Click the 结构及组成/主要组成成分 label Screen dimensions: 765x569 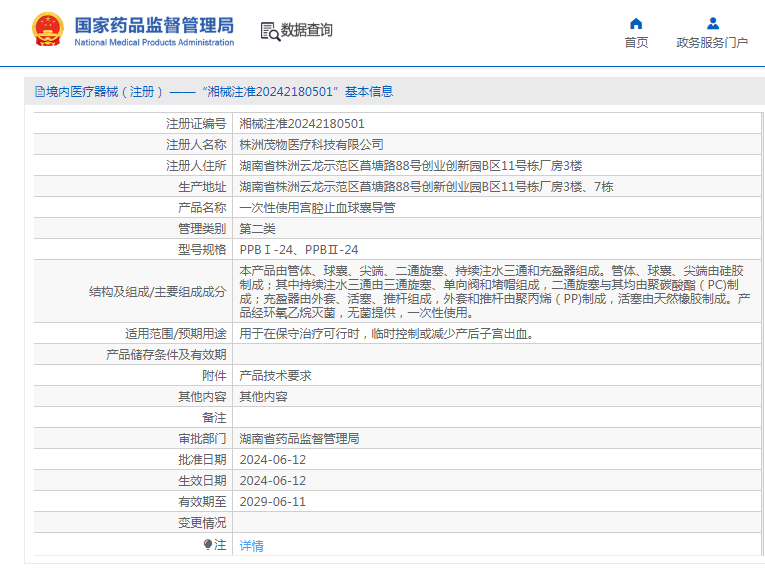click(x=158, y=292)
